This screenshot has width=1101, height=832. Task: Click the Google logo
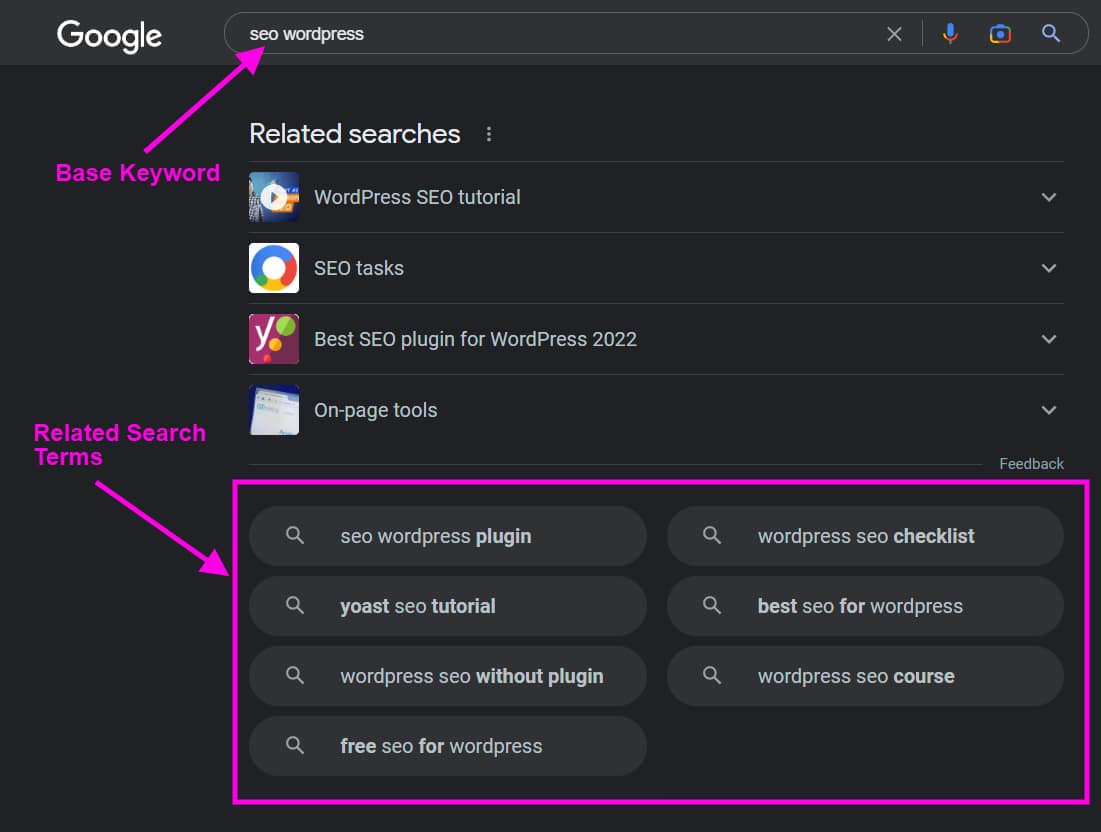point(109,35)
